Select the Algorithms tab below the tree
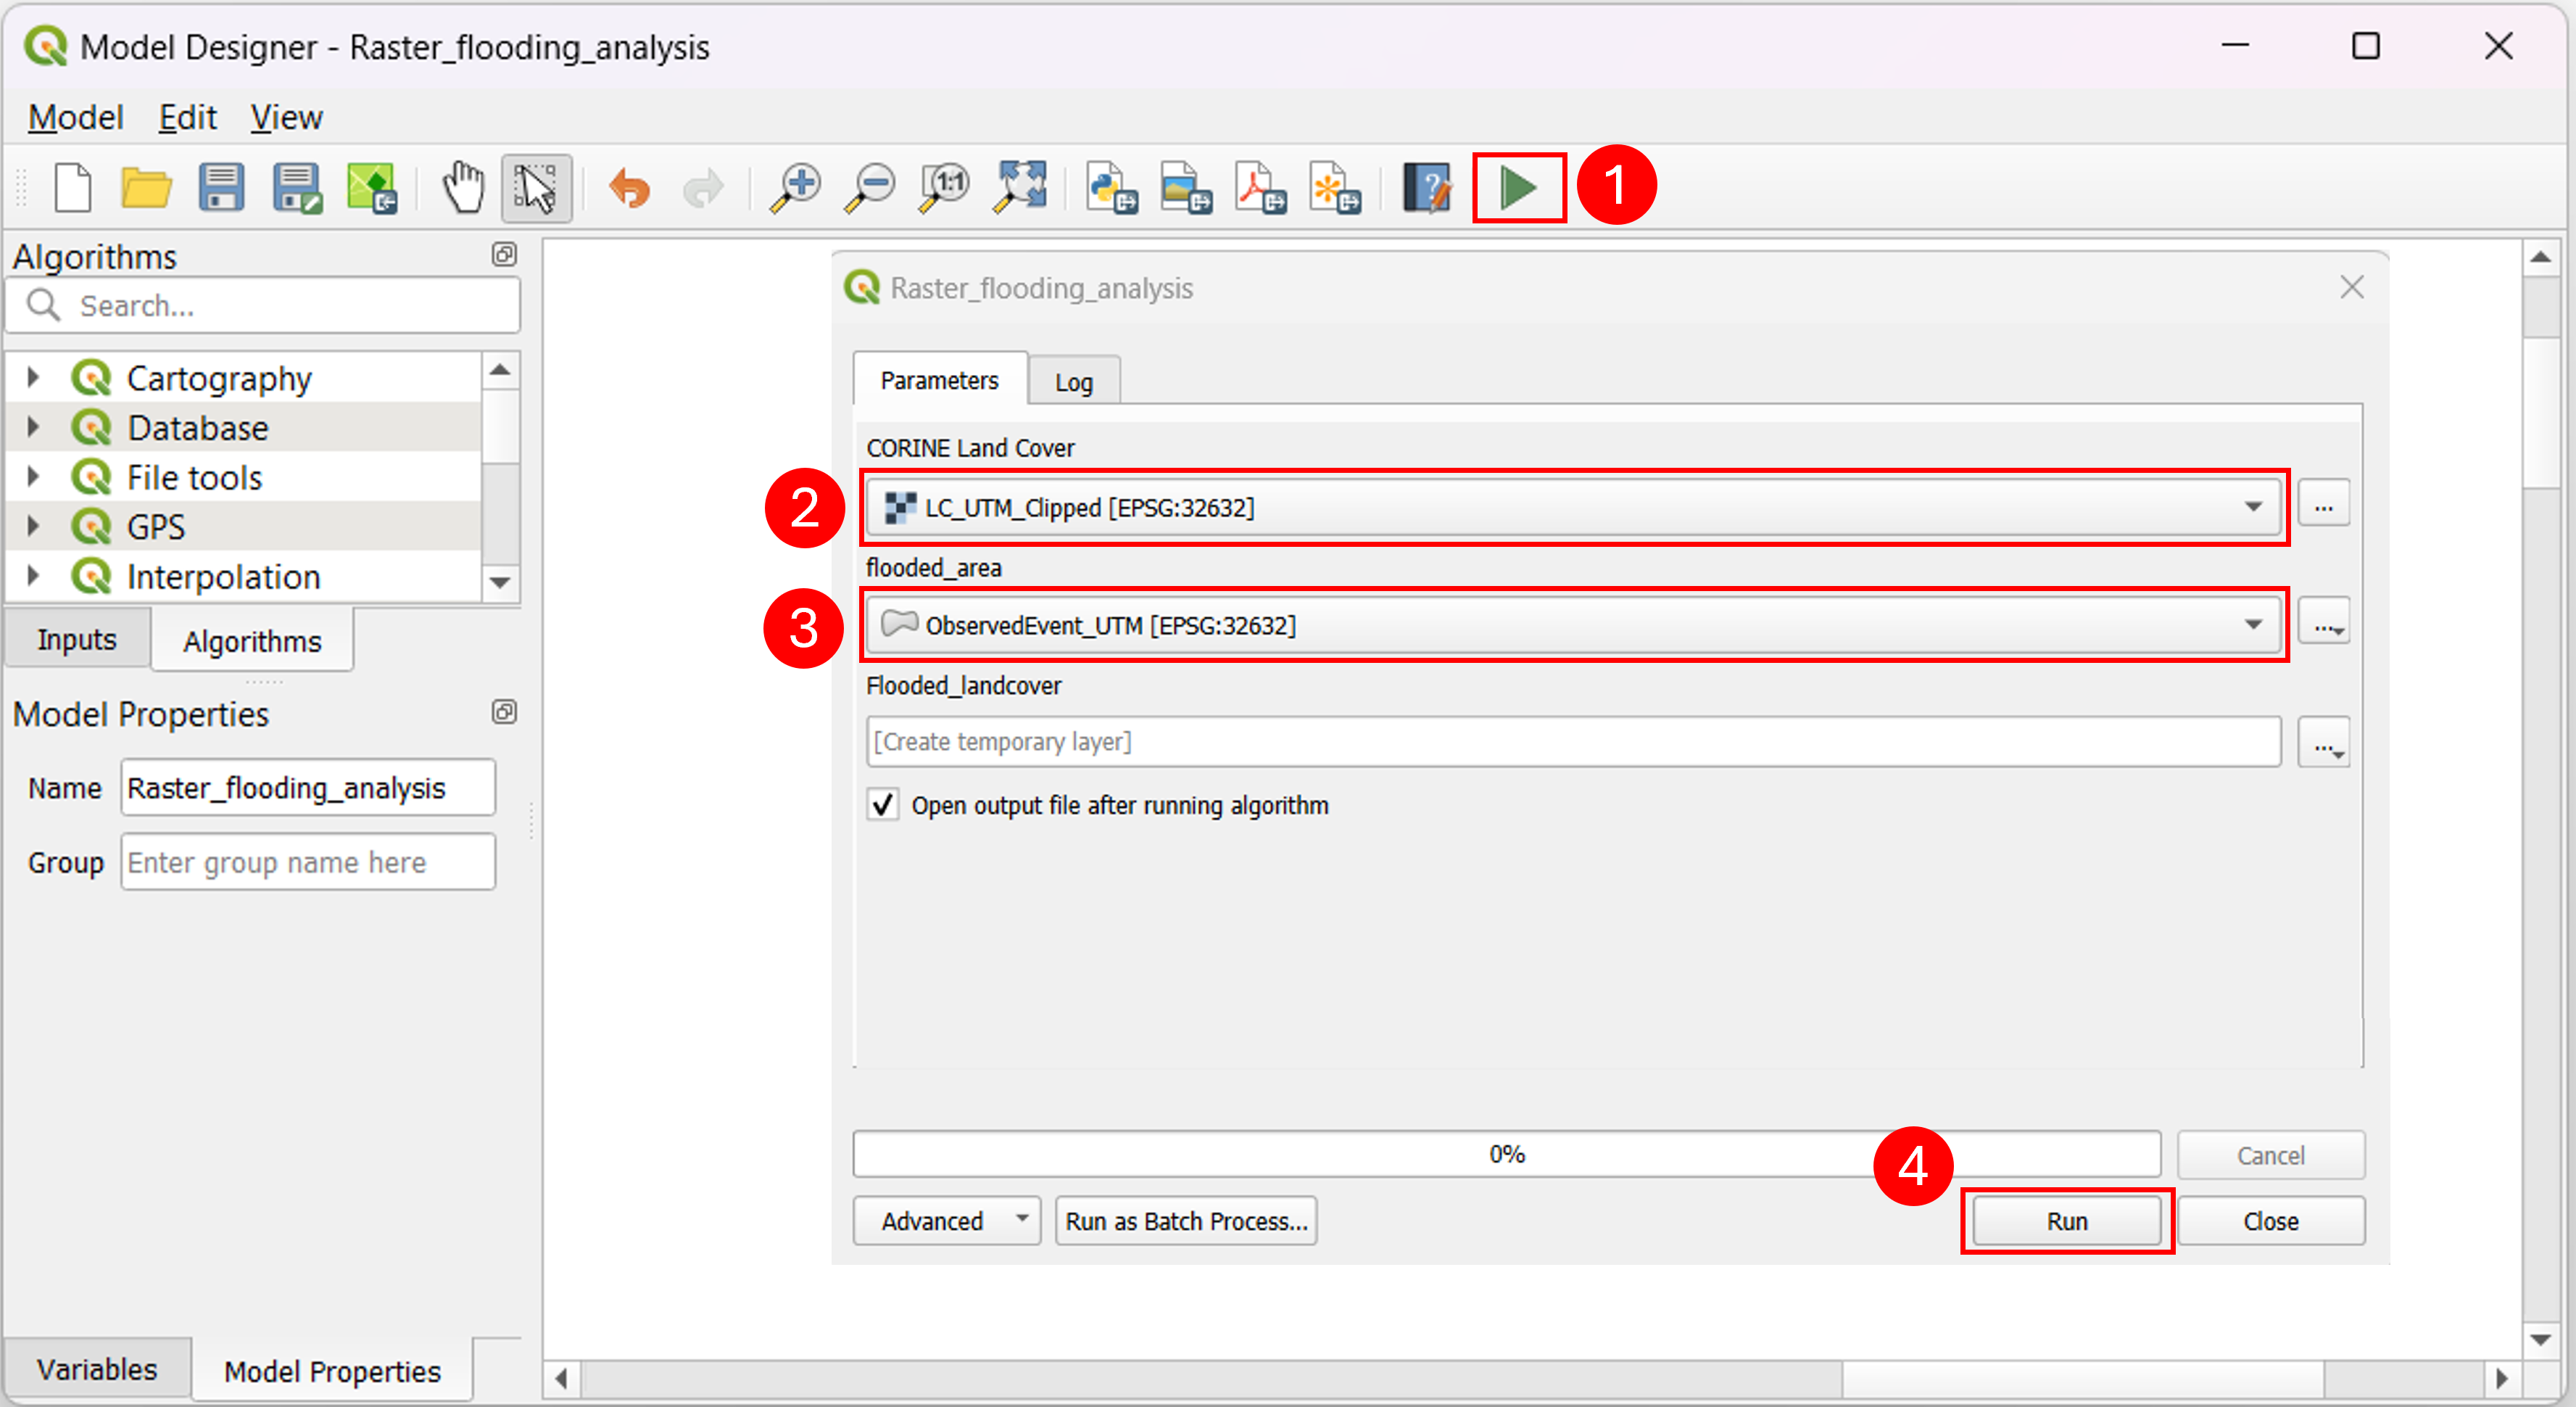Image resolution: width=2576 pixels, height=1407 pixels. point(252,641)
